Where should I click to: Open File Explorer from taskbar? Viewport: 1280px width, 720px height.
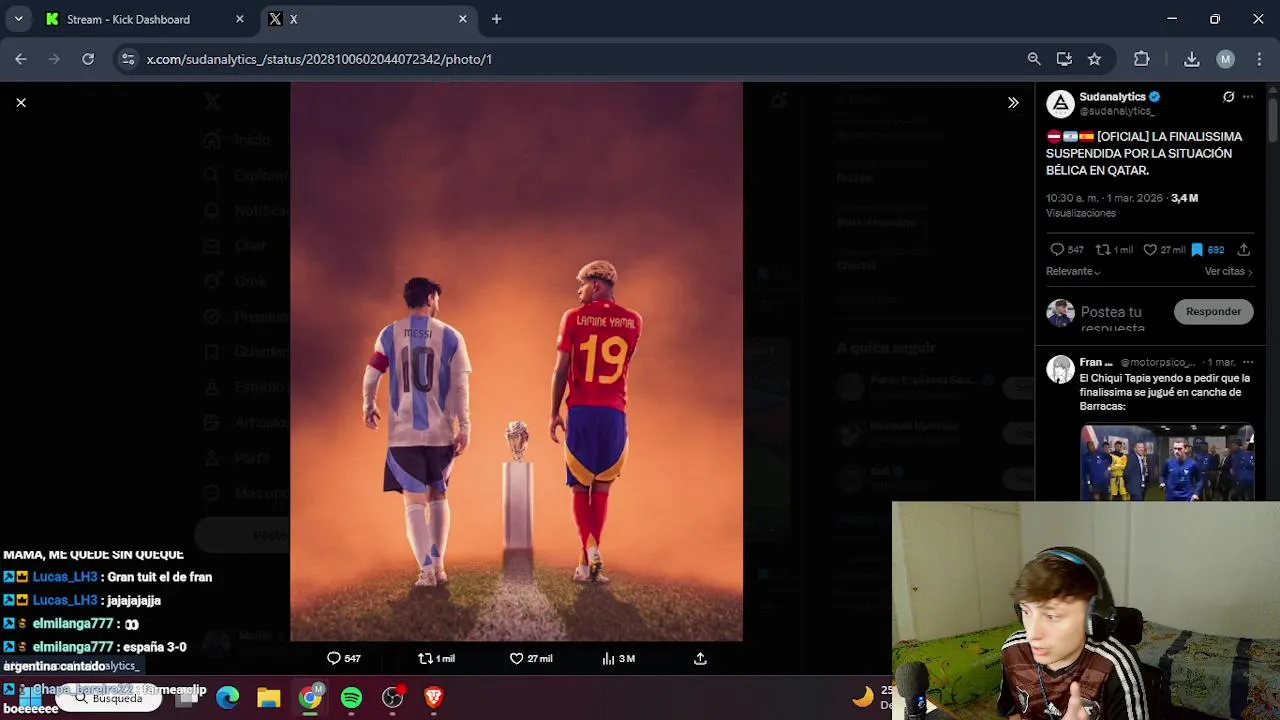[269, 697]
